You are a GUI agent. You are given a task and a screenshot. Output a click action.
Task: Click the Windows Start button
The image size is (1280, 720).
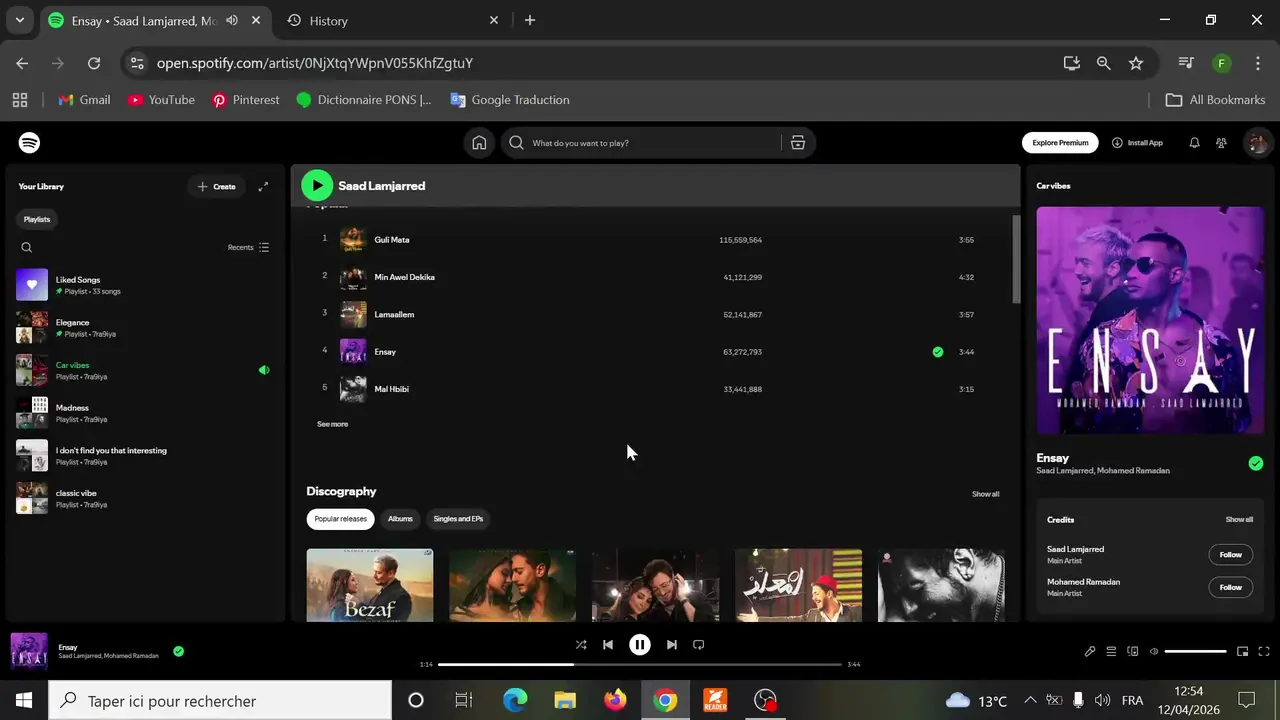click(x=24, y=700)
